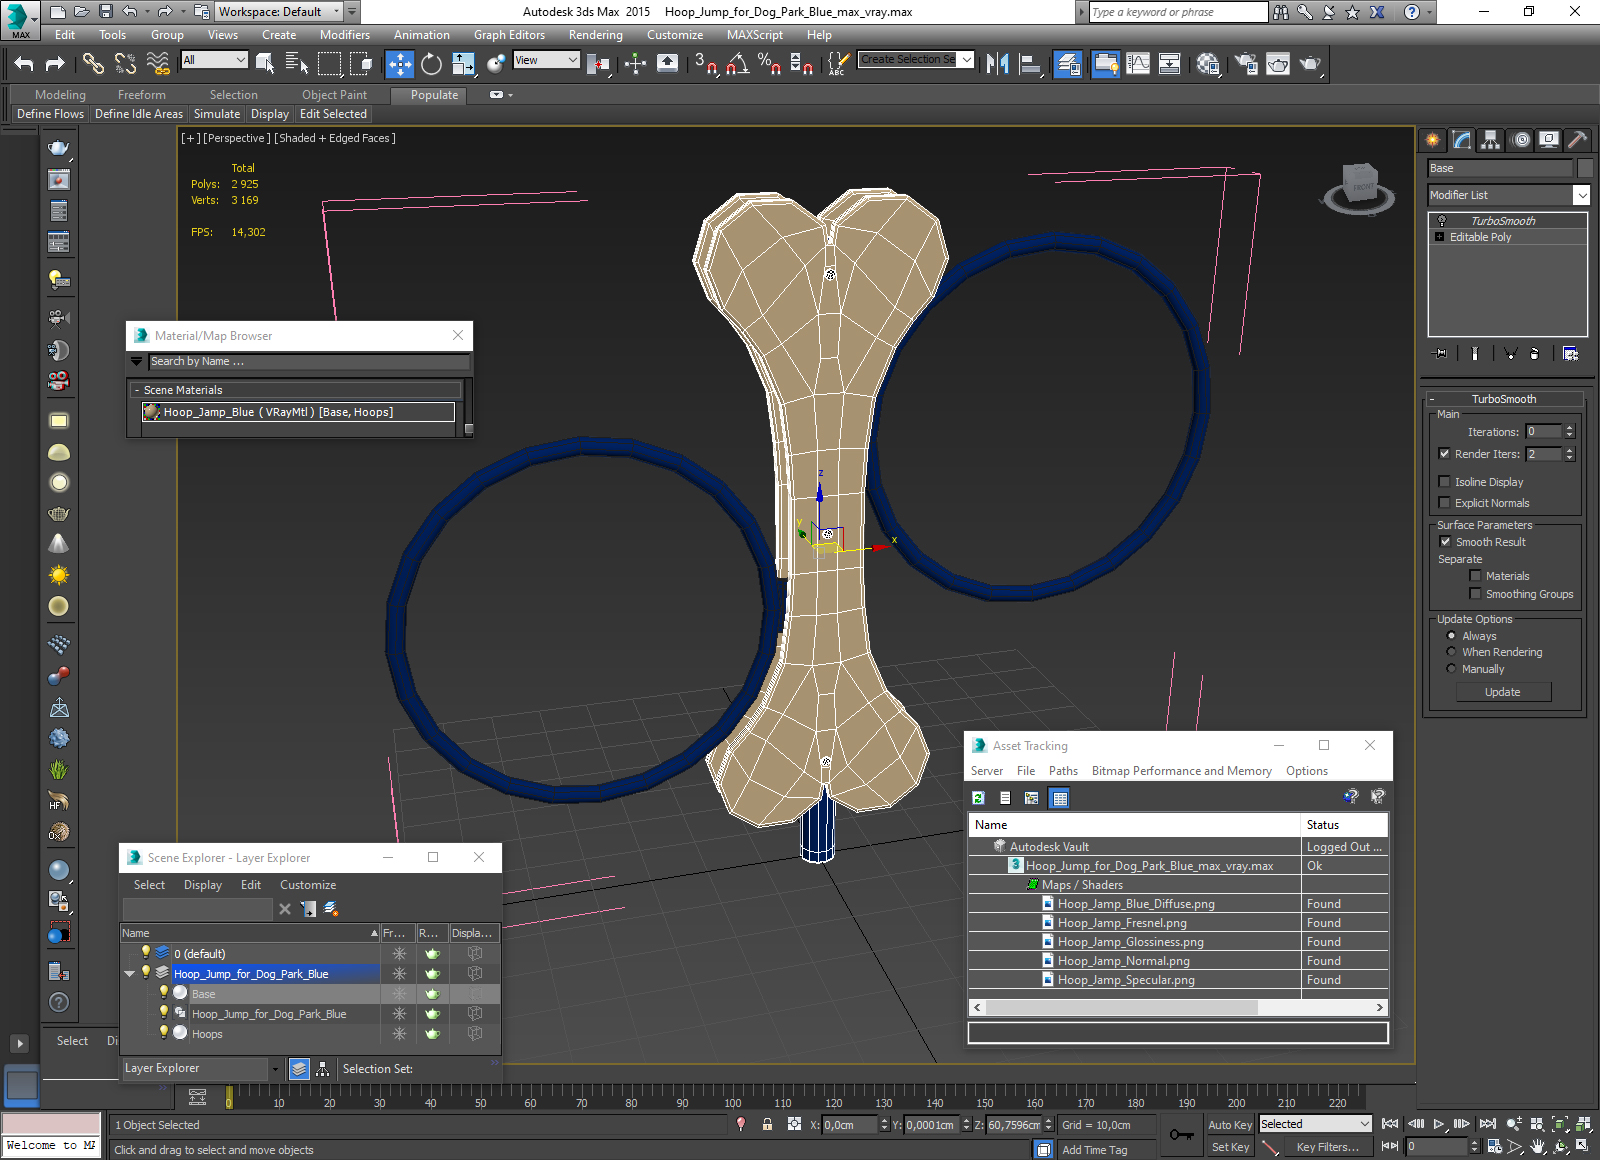The image size is (1600, 1160).
Task: Toggle TurboSmooth modifier lightbulb in stack
Action: click(x=1442, y=221)
